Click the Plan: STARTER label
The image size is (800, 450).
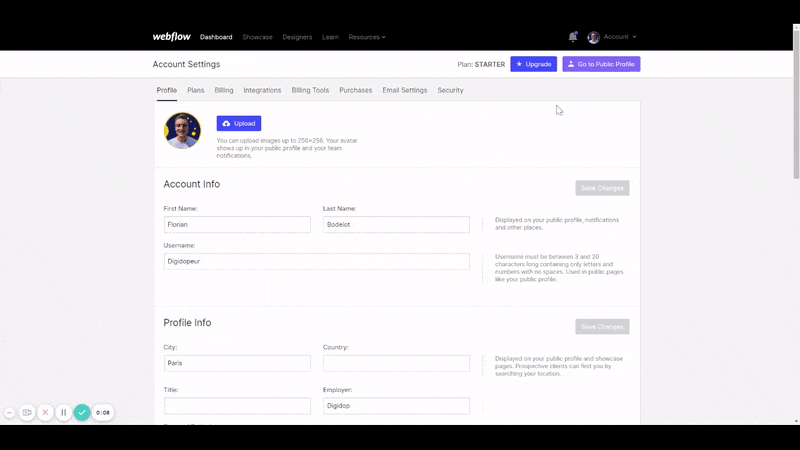click(481, 64)
